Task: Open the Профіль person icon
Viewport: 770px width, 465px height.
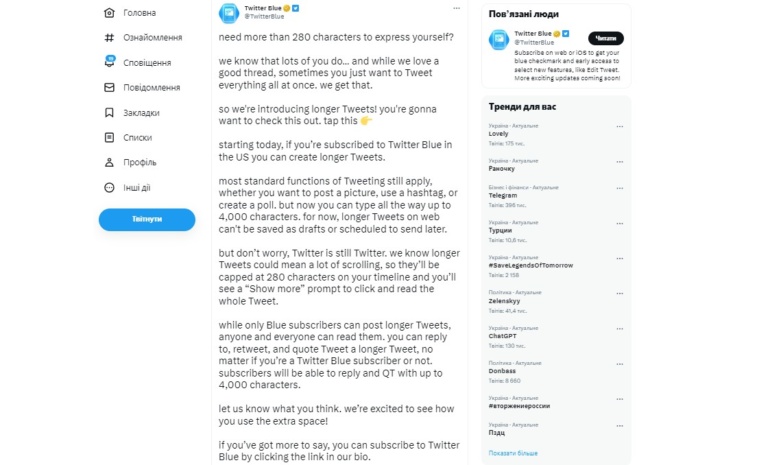Action: click(x=109, y=162)
